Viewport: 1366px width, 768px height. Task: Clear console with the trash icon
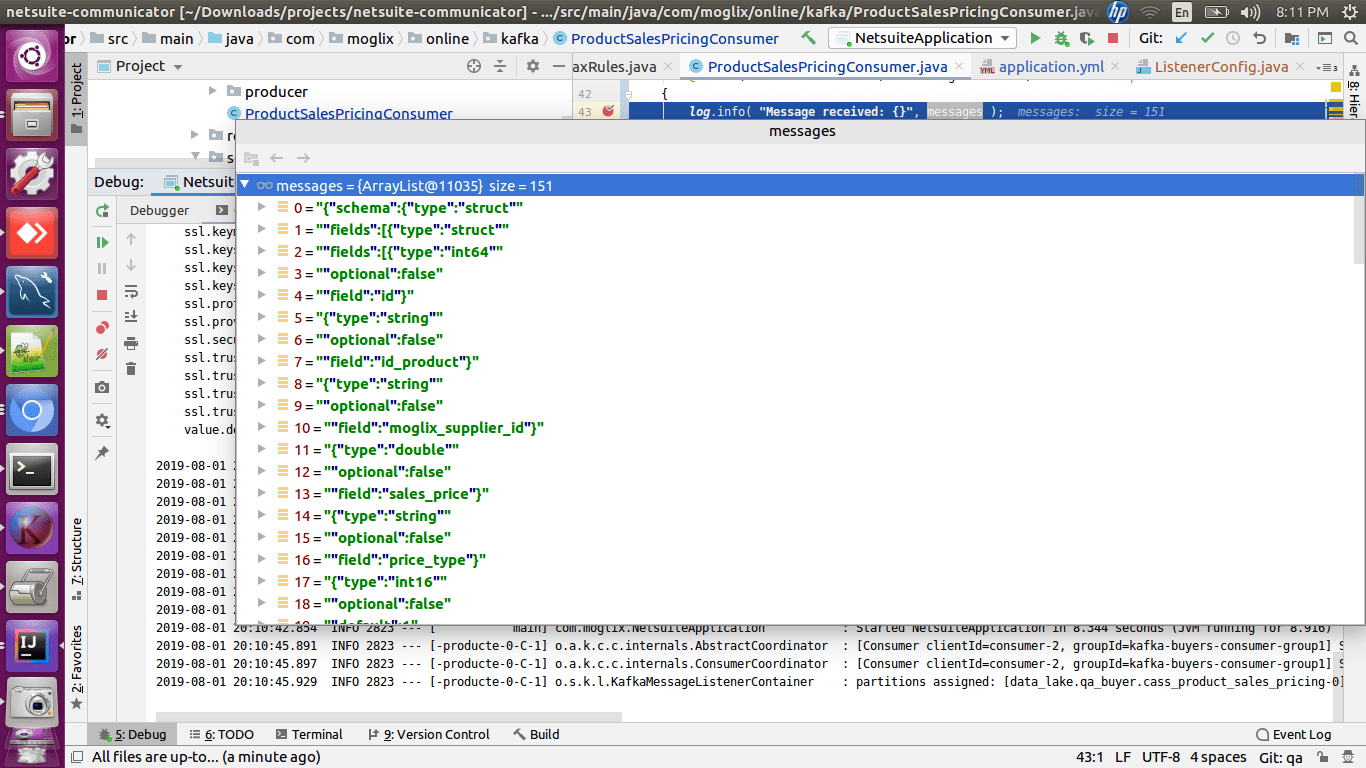pyautogui.click(x=131, y=369)
